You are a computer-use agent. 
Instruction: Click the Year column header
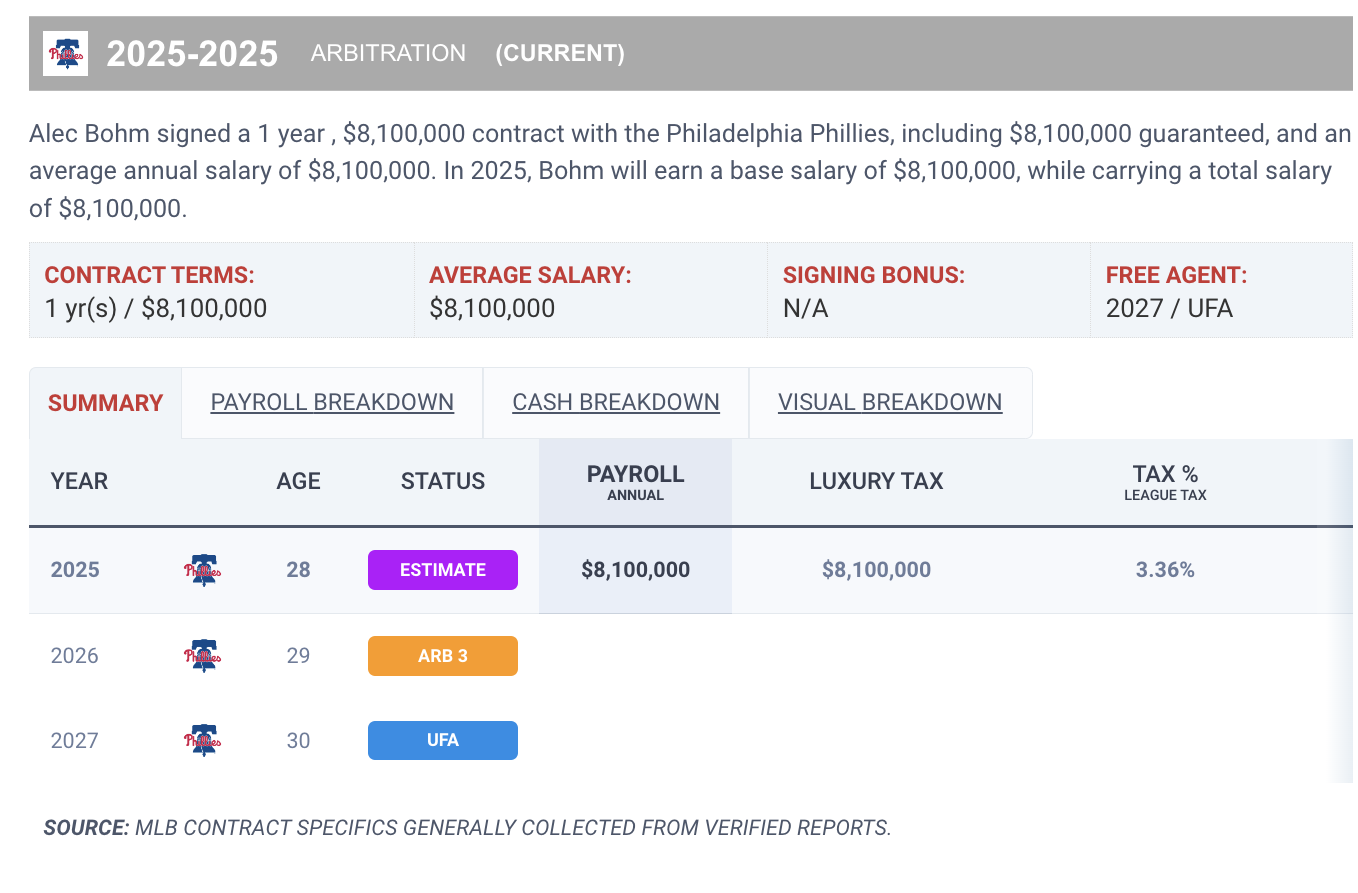click(x=79, y=481)
